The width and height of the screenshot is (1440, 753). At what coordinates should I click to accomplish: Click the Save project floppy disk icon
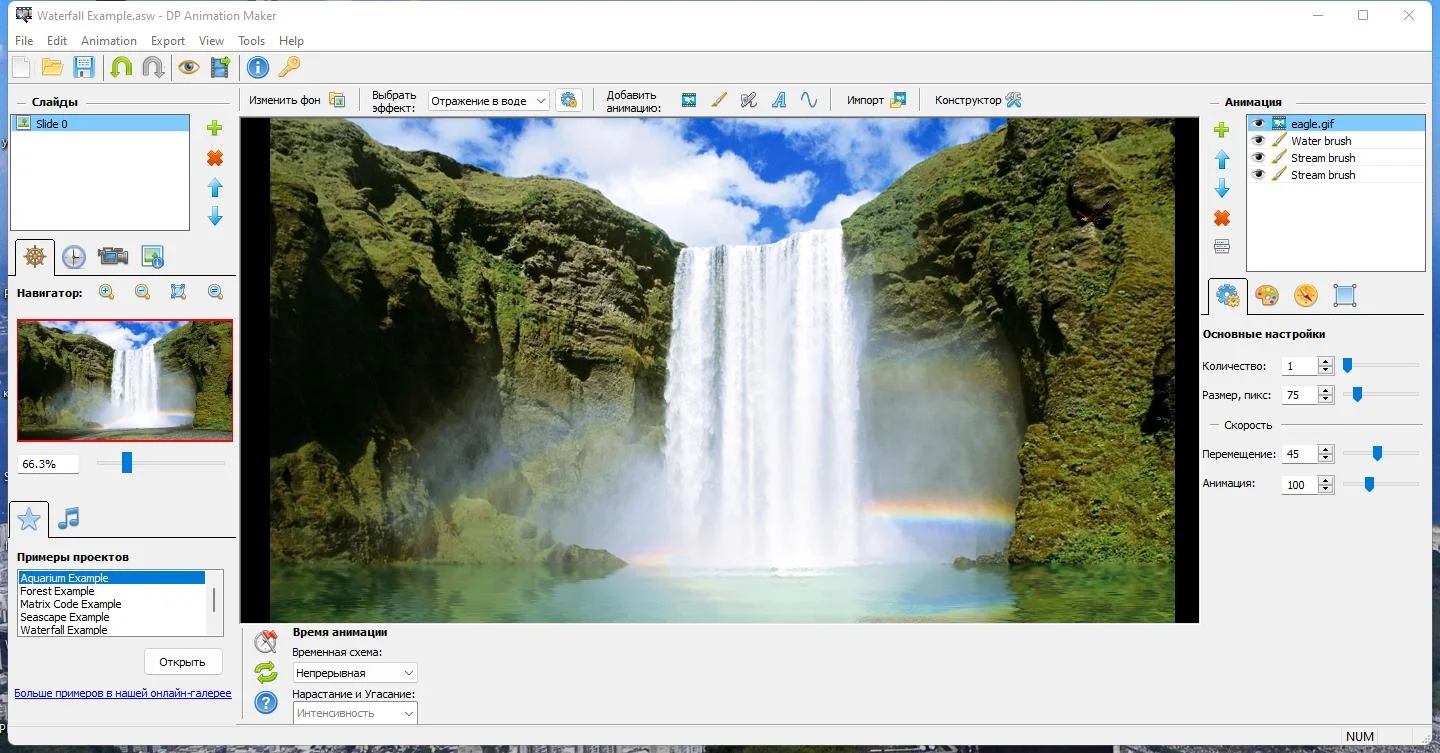(84, 67)
